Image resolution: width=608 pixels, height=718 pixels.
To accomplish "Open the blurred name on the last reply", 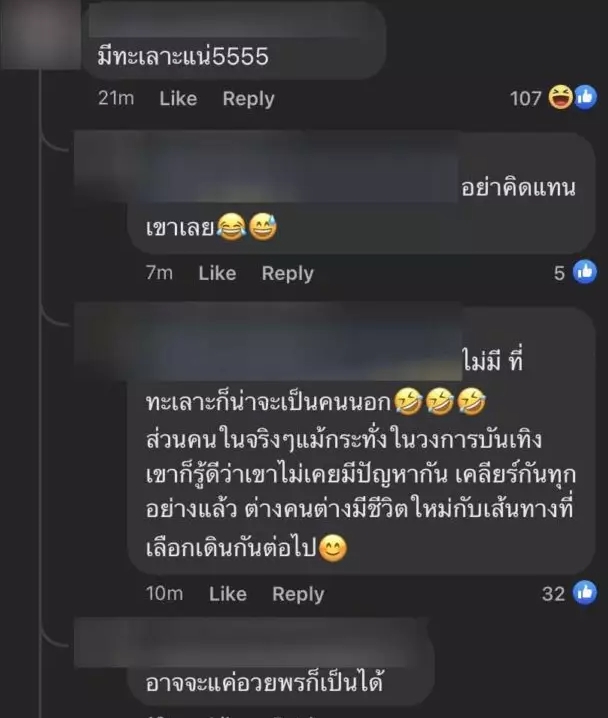I will (x=251, y=642).
